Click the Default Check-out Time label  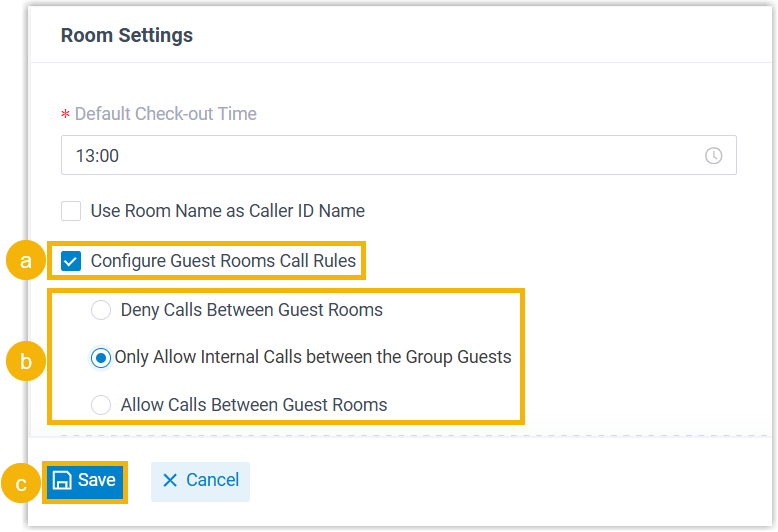165,114
